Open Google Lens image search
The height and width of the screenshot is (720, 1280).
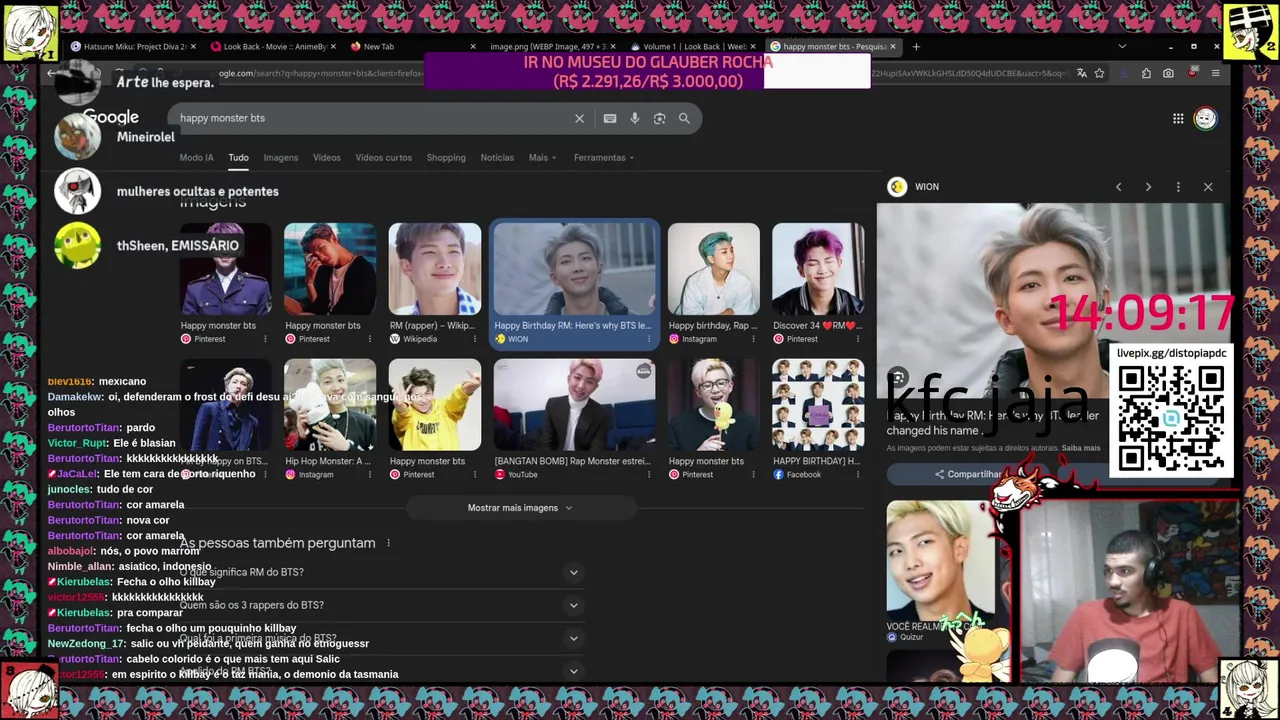point(659,118)
